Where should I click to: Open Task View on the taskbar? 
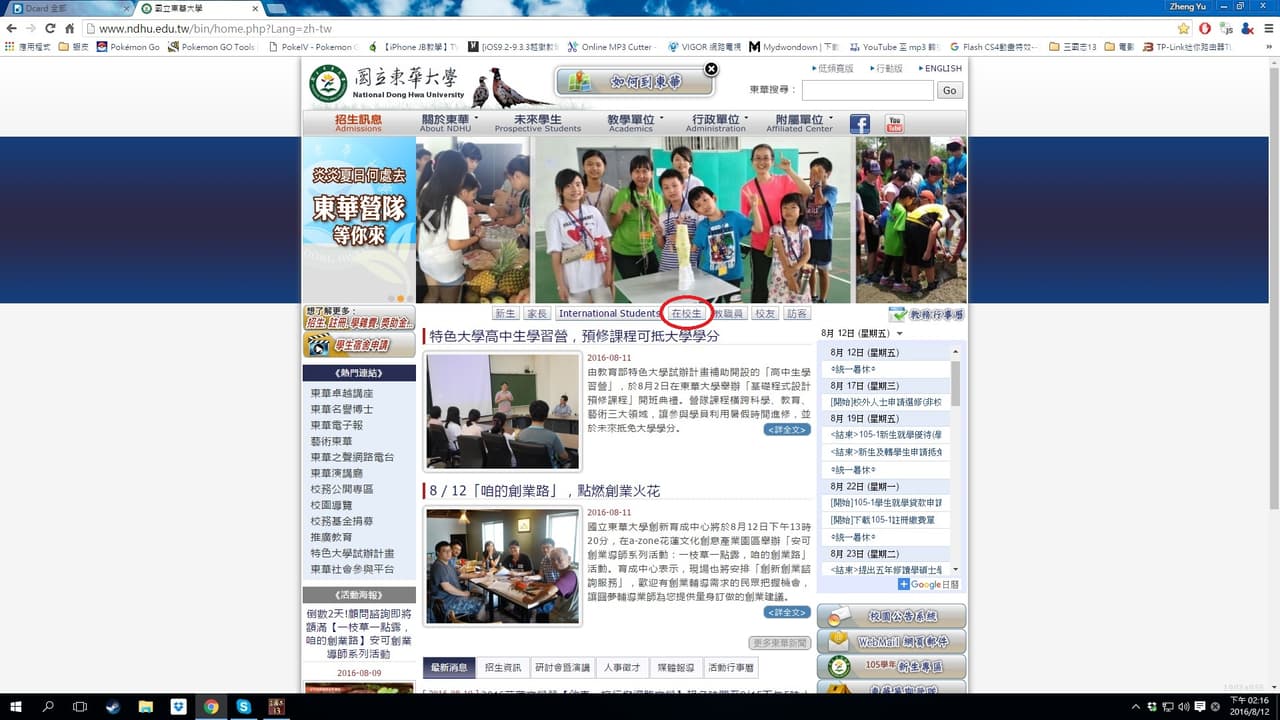click(80, 706)
